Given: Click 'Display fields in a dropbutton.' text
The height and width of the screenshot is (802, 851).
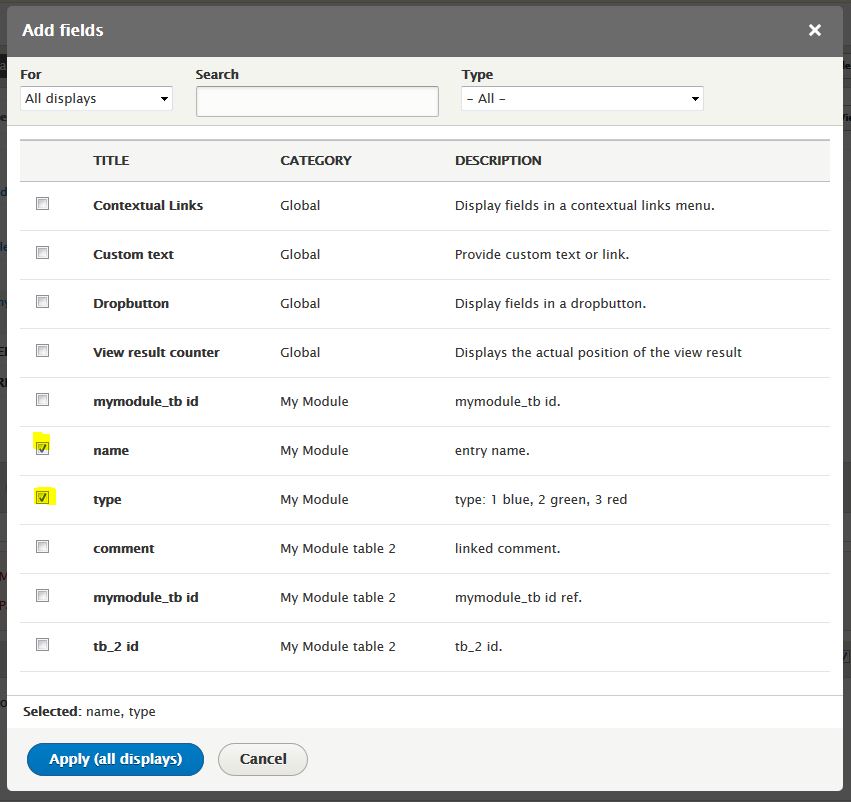Looking at the screenshot, I should [x=550, y=303].
